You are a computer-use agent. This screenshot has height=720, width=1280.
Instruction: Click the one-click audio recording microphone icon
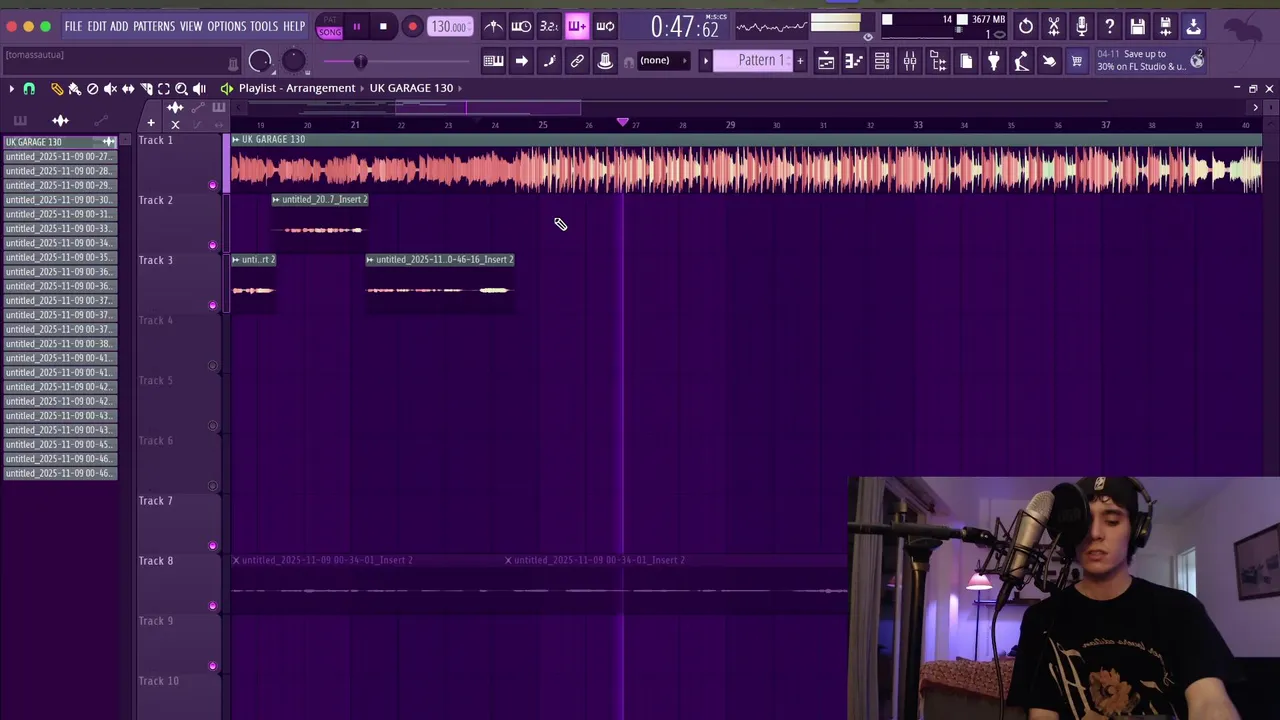pyautogui.click(x=1082, y=27)
